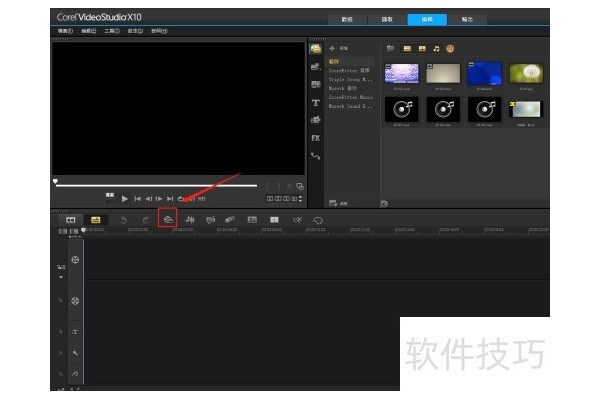This screenshot has width=600, height=400.
Task: Open the Transition library icon
Action: pyautogui.click(x=316, y=85)
